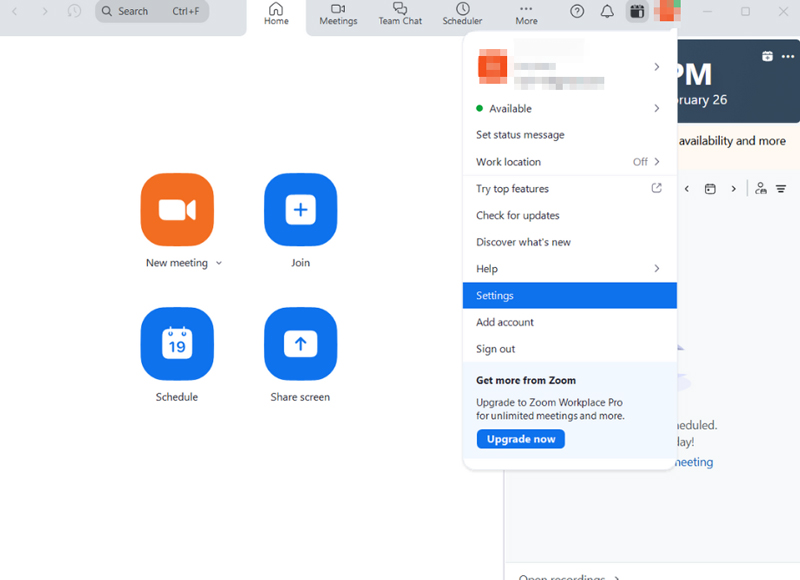The width and height of the screenshot is (800, 580).
Task: Open the Schedule calendar icon
Action: pos(177,344)
